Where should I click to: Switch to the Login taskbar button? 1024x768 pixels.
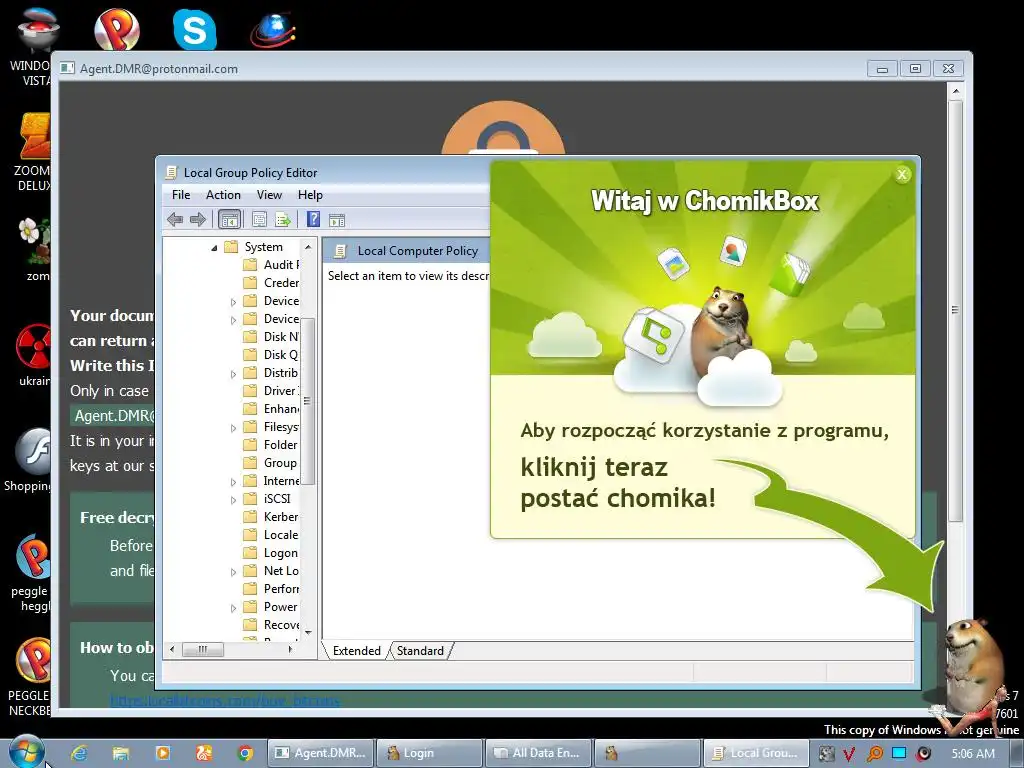429,753
